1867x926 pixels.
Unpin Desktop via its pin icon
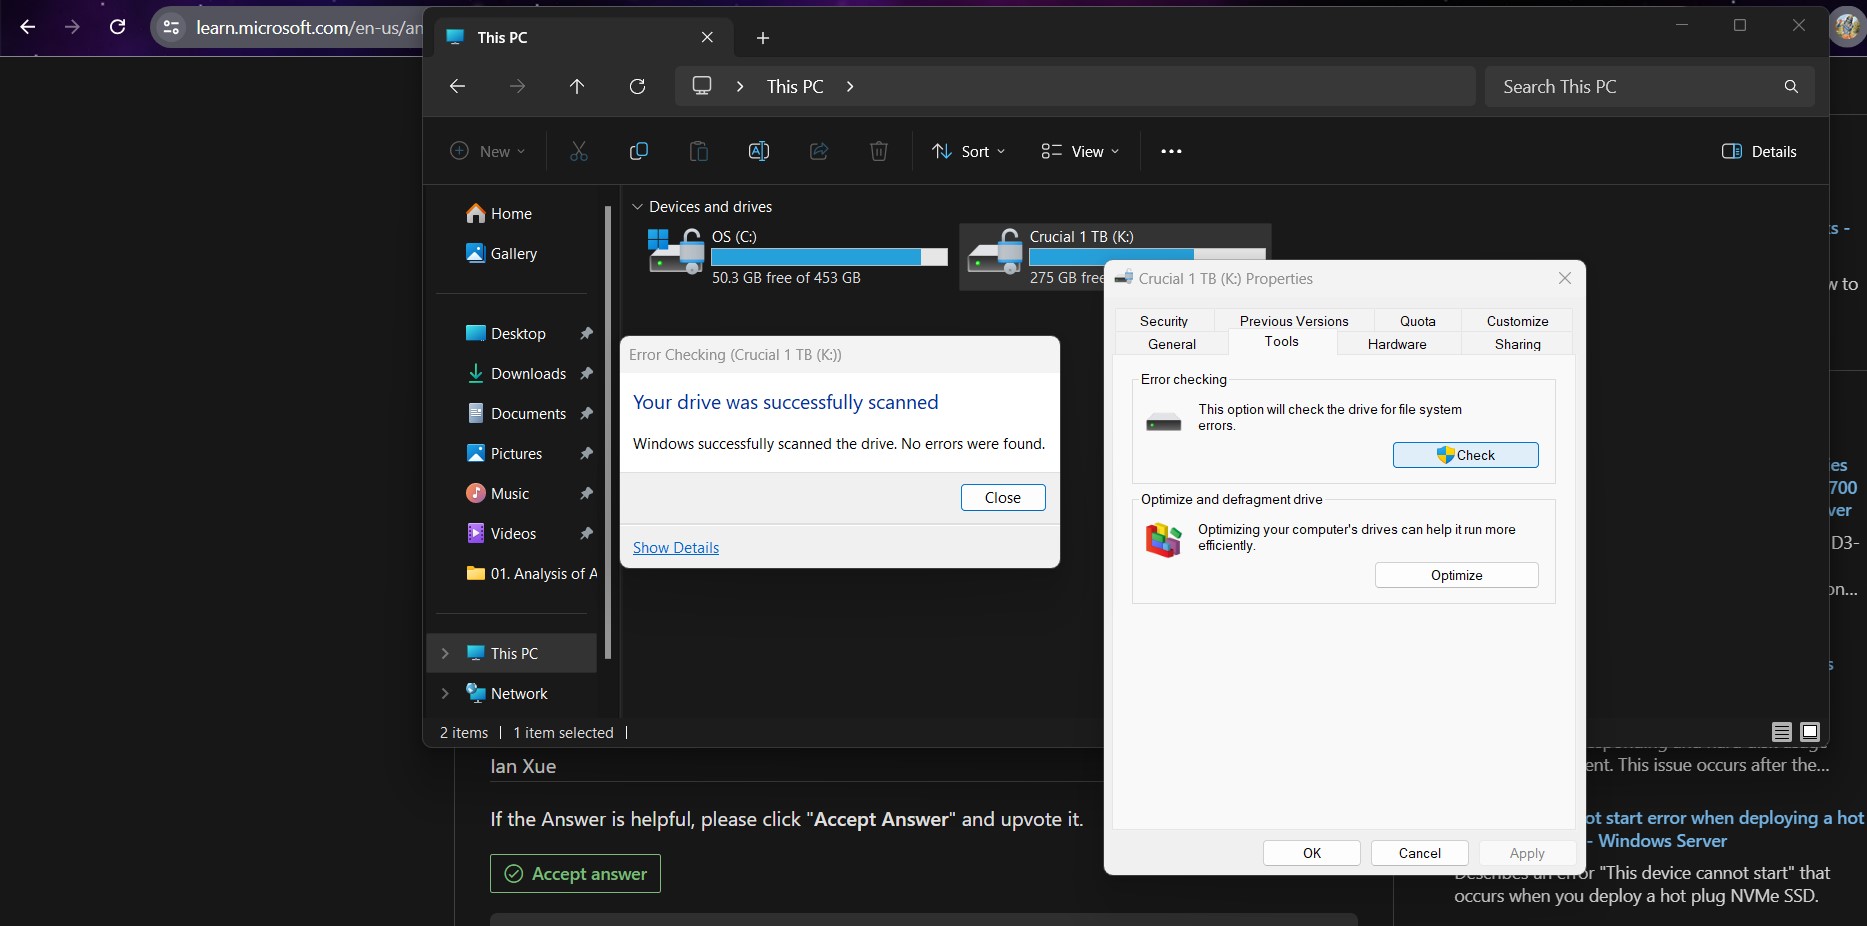pos(587,333)
